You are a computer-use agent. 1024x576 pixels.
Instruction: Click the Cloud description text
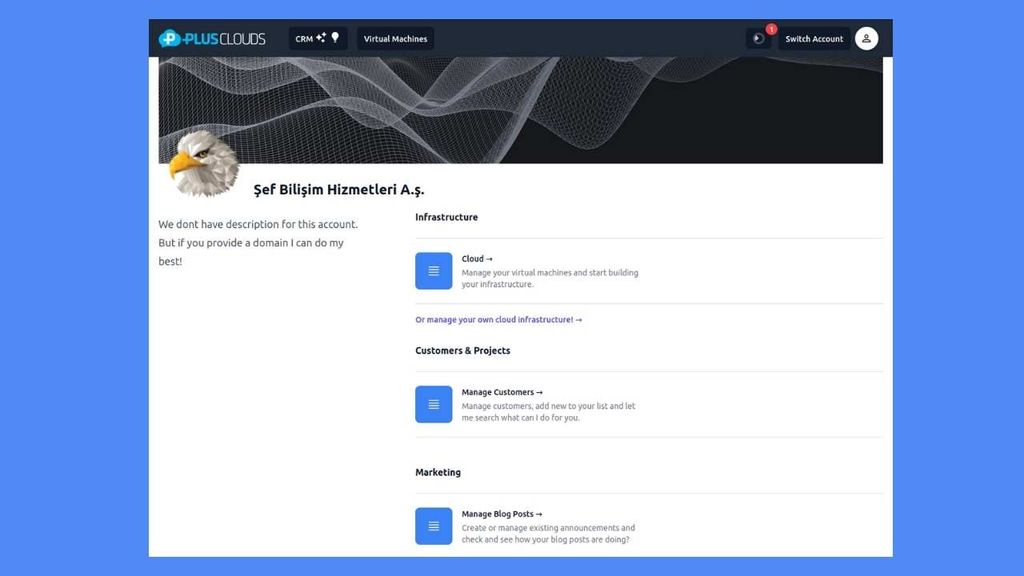coord(549,278)
